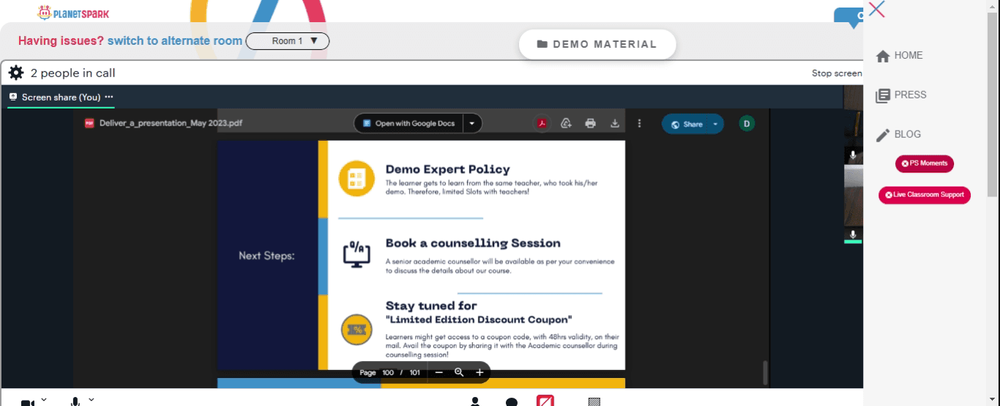Click the Demo Expert Policy icon
Image resolution: width=1000 pixels, height=406 pixels.
(x=357, y=178)
